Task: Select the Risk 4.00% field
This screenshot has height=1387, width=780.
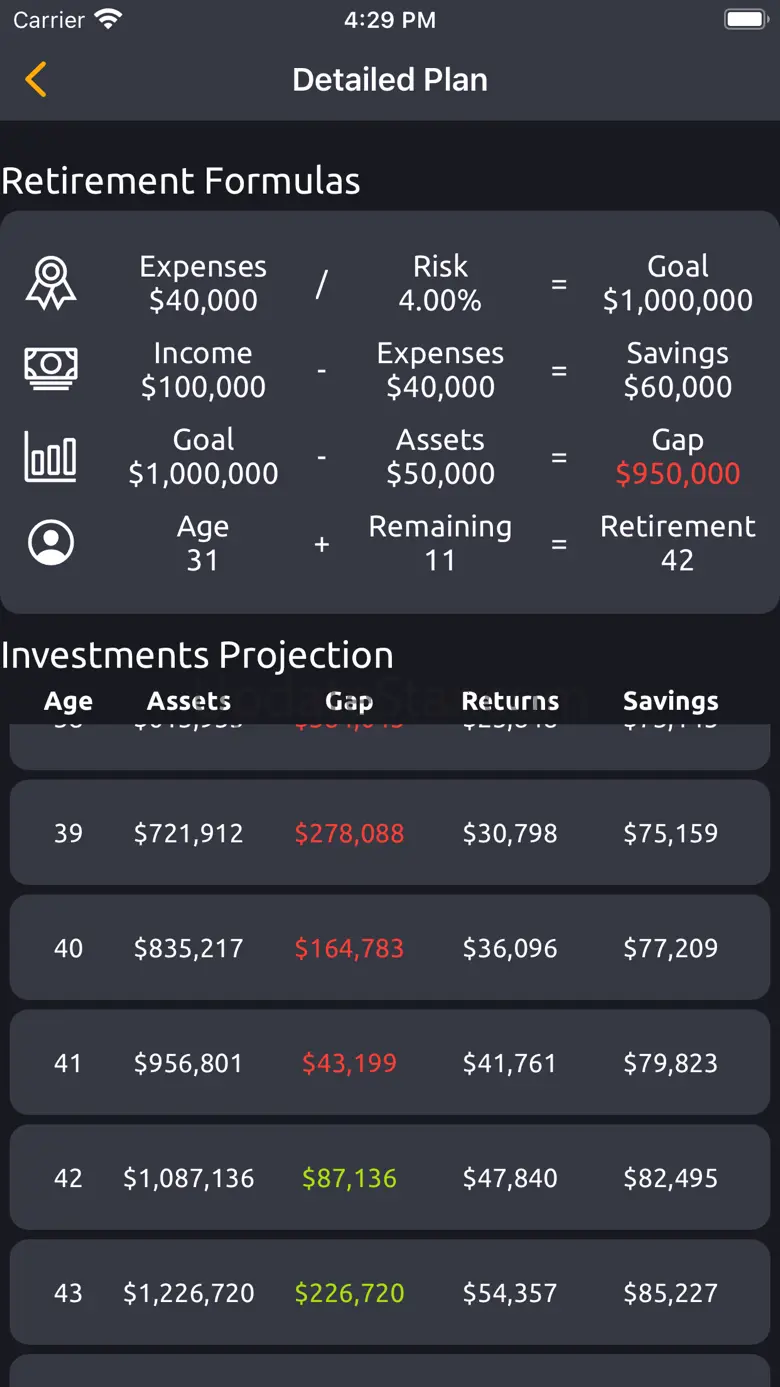Action: 440,283
